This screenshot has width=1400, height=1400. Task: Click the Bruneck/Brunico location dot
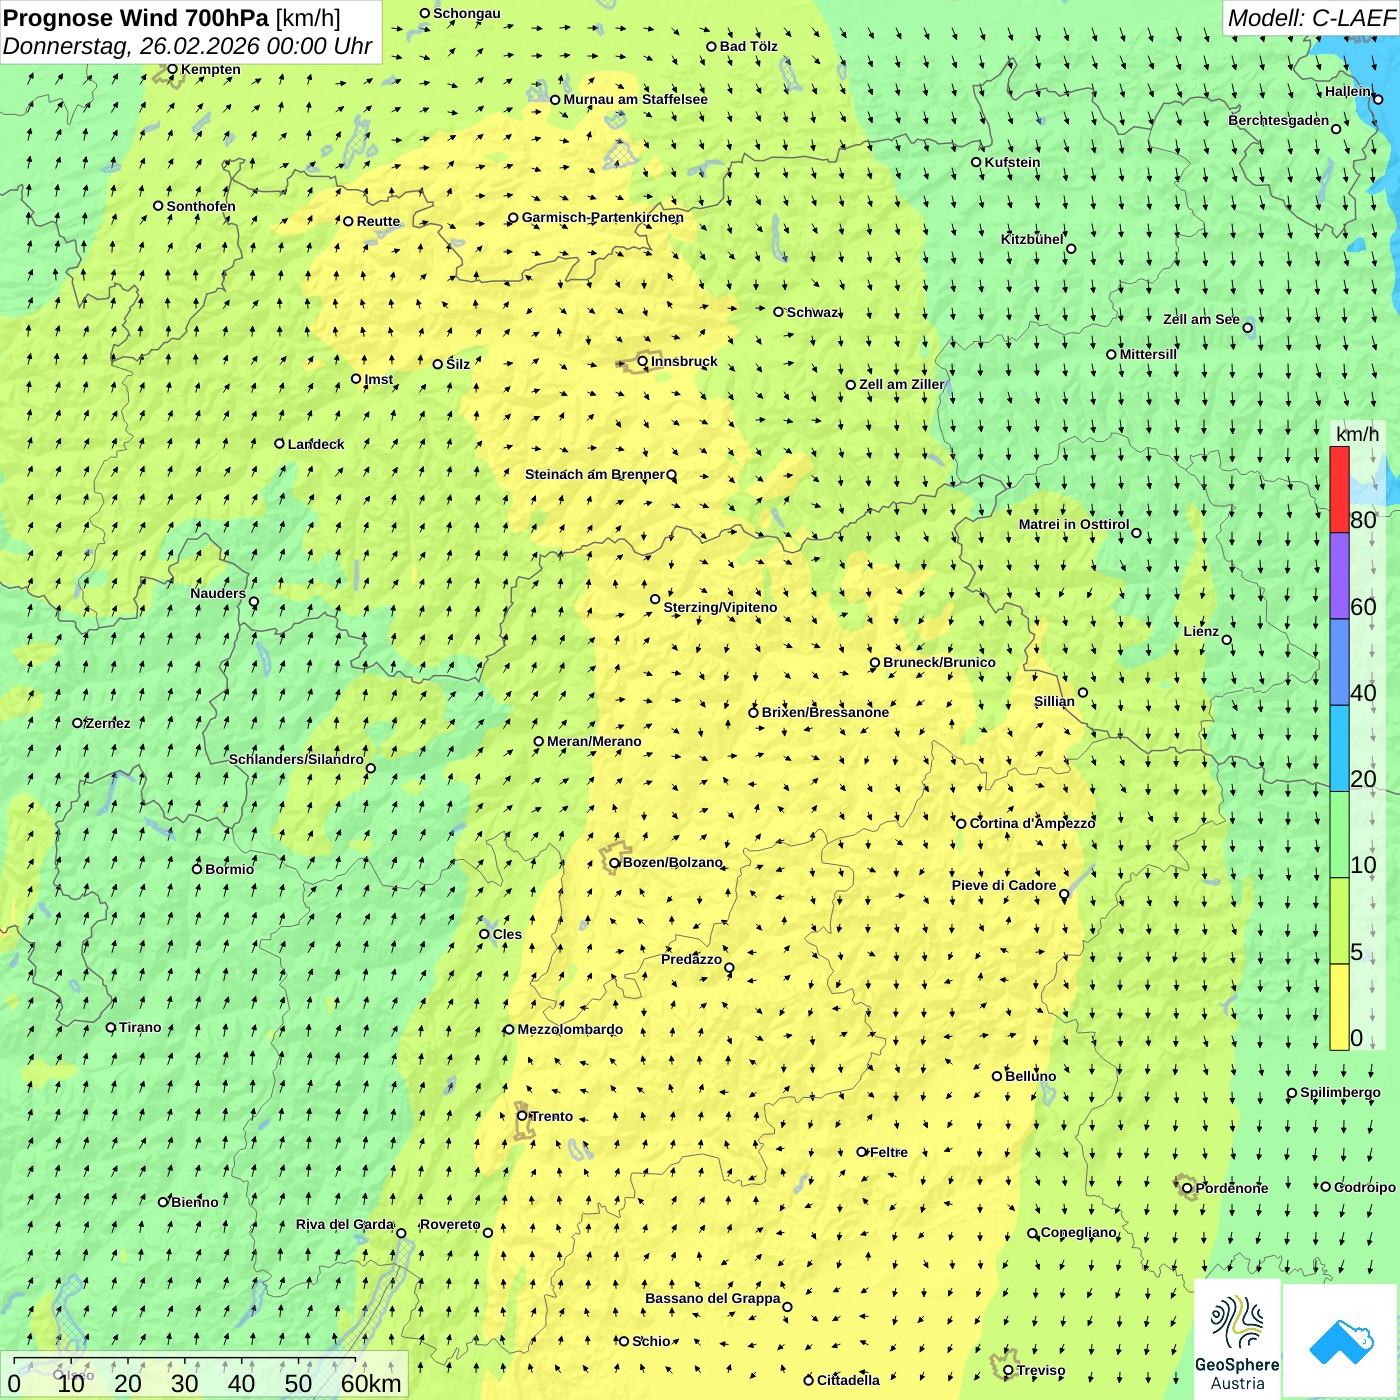pyautogui.click(x=875, y=663)
